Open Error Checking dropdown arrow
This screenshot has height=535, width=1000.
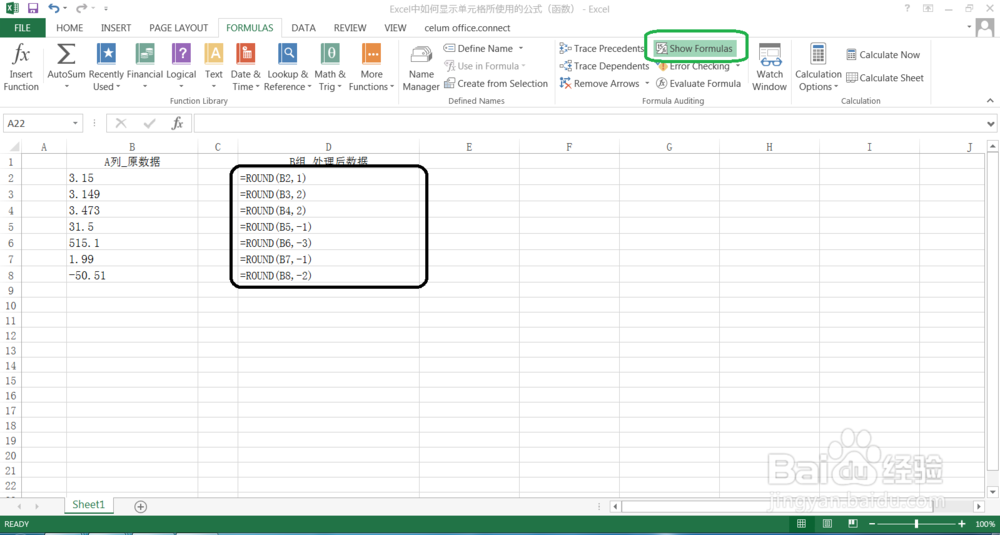click(738, 66)
